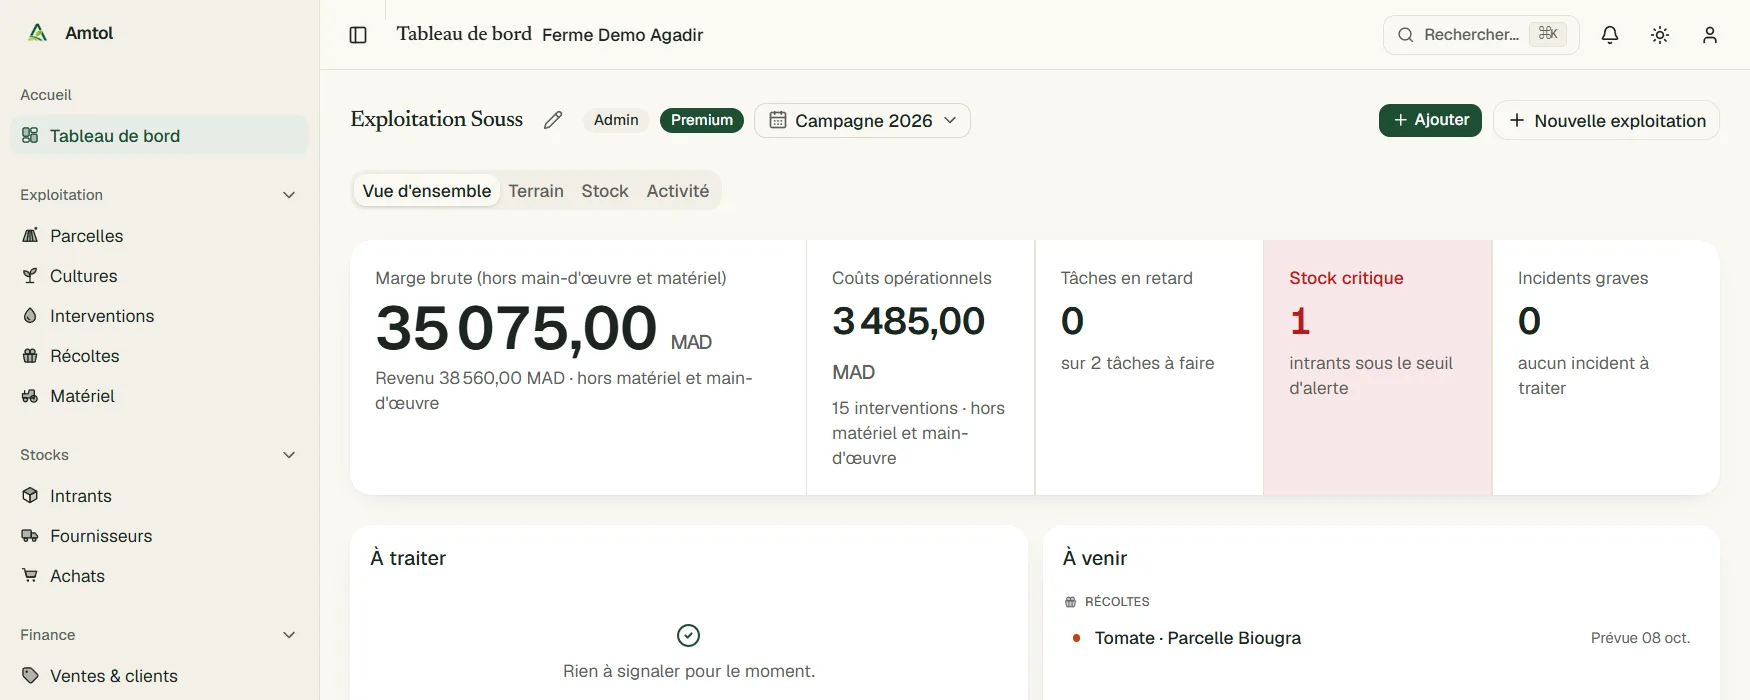Click the pencil icon beside Exploitation Souss
The image size is (1750, 700).
553,120
